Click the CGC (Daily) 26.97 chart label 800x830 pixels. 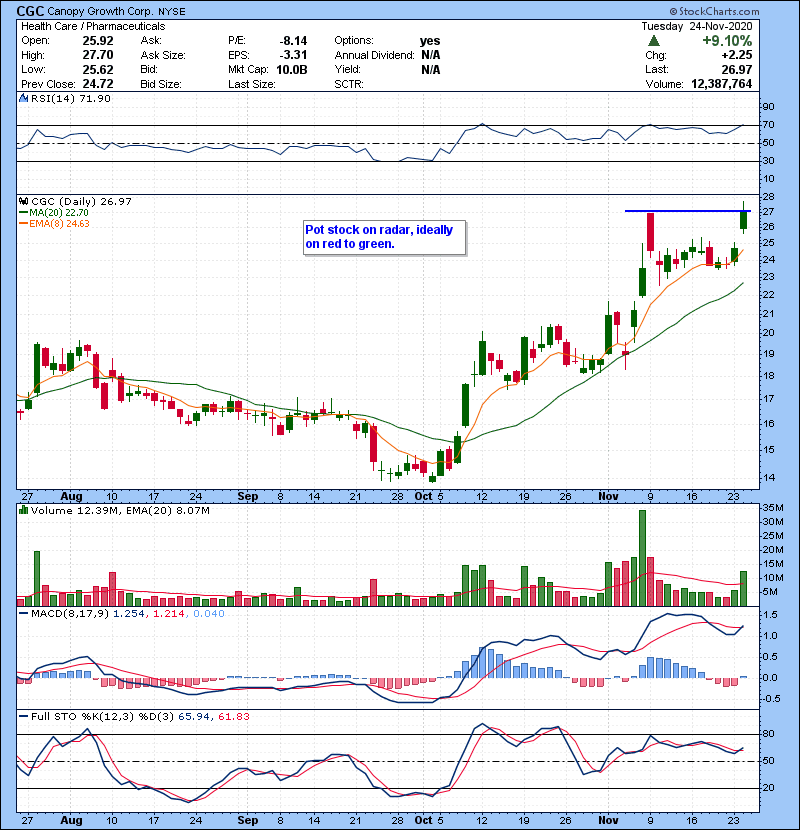pos(82,201)
